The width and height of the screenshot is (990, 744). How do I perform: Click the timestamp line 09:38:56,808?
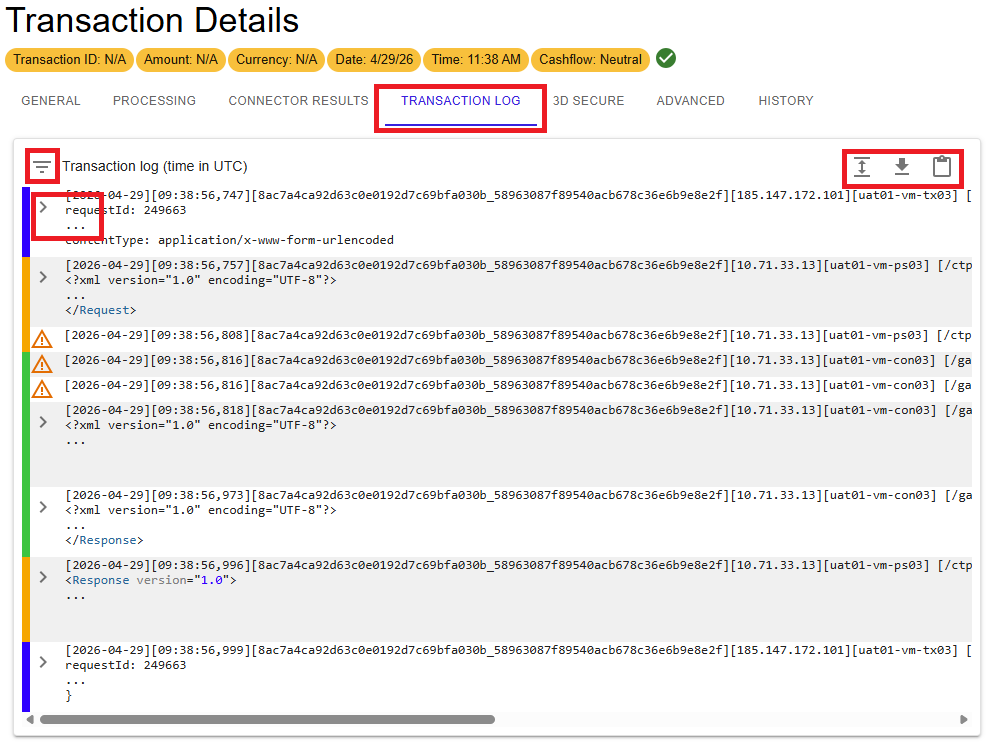pos(518,335)
